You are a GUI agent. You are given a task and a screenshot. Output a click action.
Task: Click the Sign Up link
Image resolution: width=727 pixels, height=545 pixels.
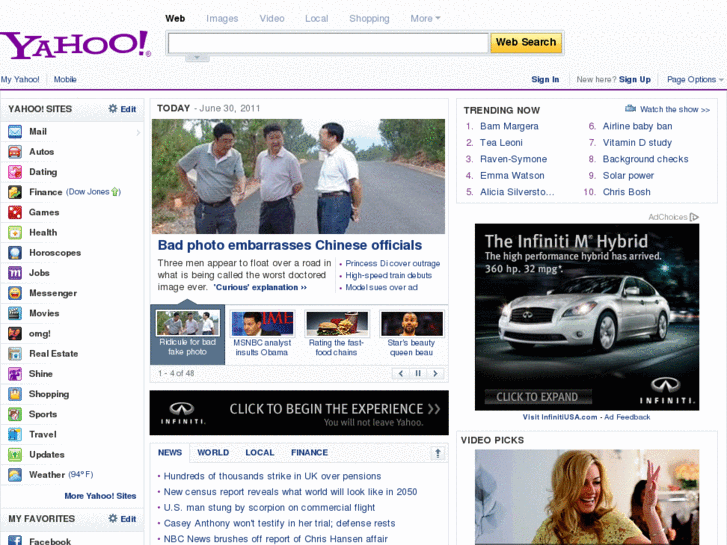(x=635, y=79)
